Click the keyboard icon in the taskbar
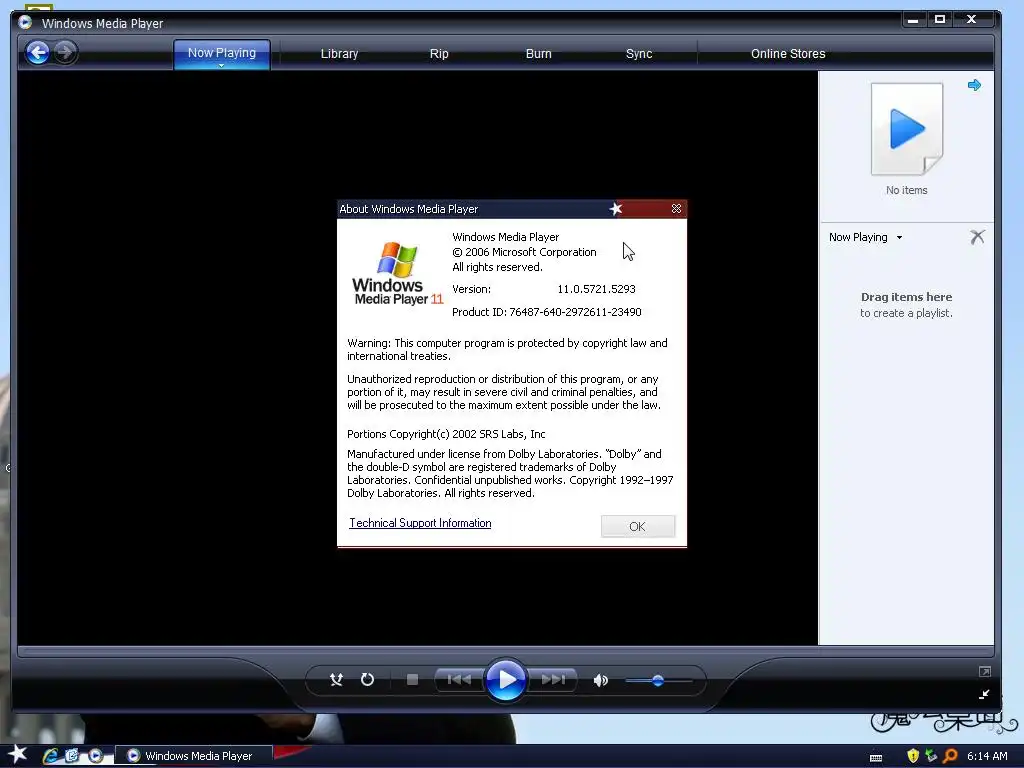Screen dimensions: 1024x768 click(876, 758)
